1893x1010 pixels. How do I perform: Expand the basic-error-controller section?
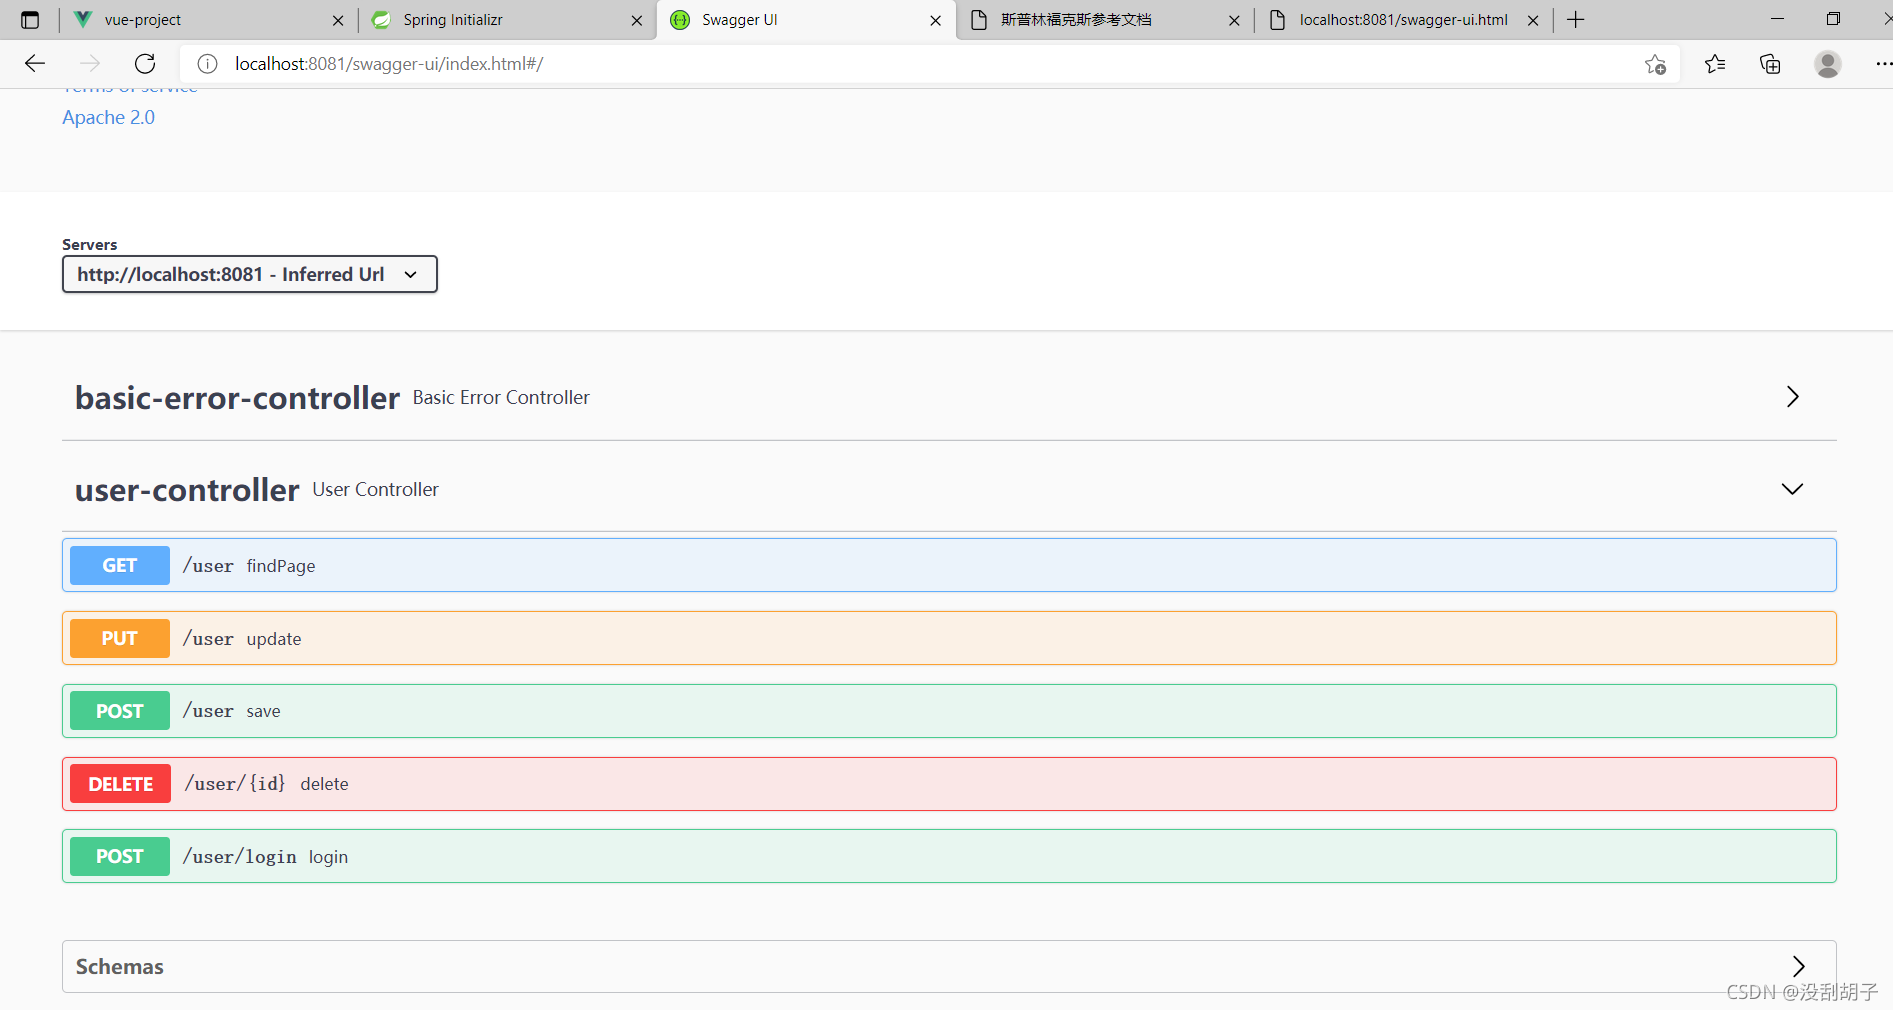[x=1791, y=397]
